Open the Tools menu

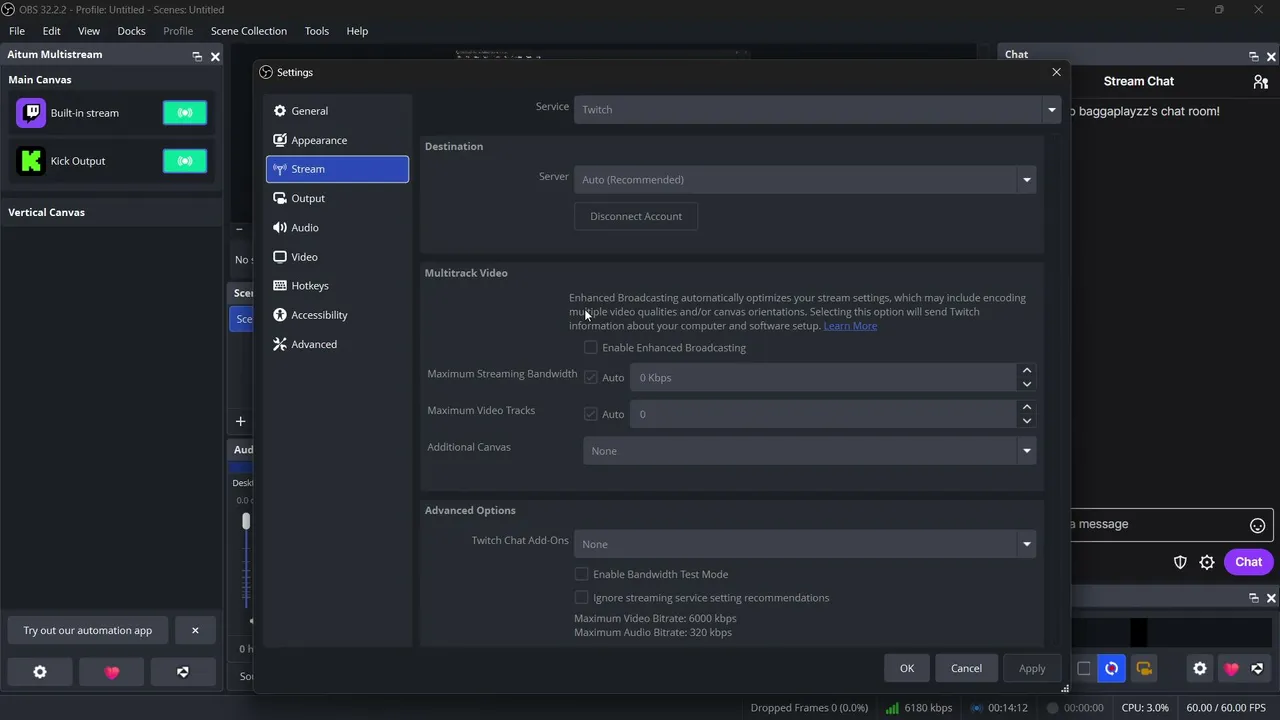(317, 31)
